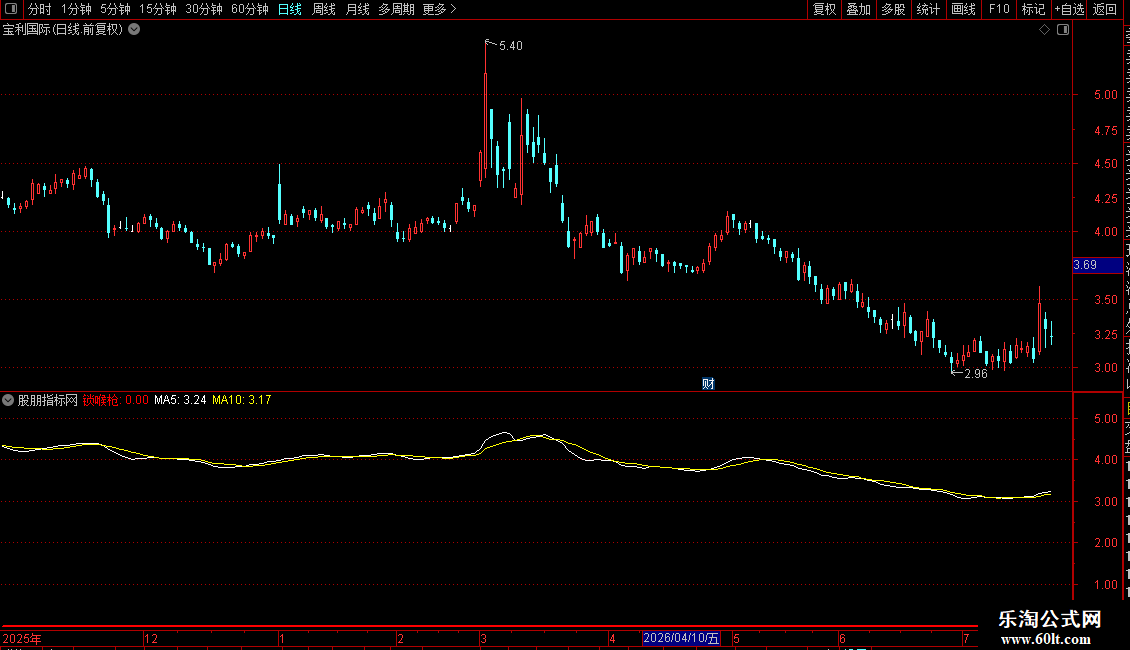Image resolution: width=1130 pixels, height=650 pixels.
Task: Open the 多股 multi-stock view
Action: click(x=893, y=9)
